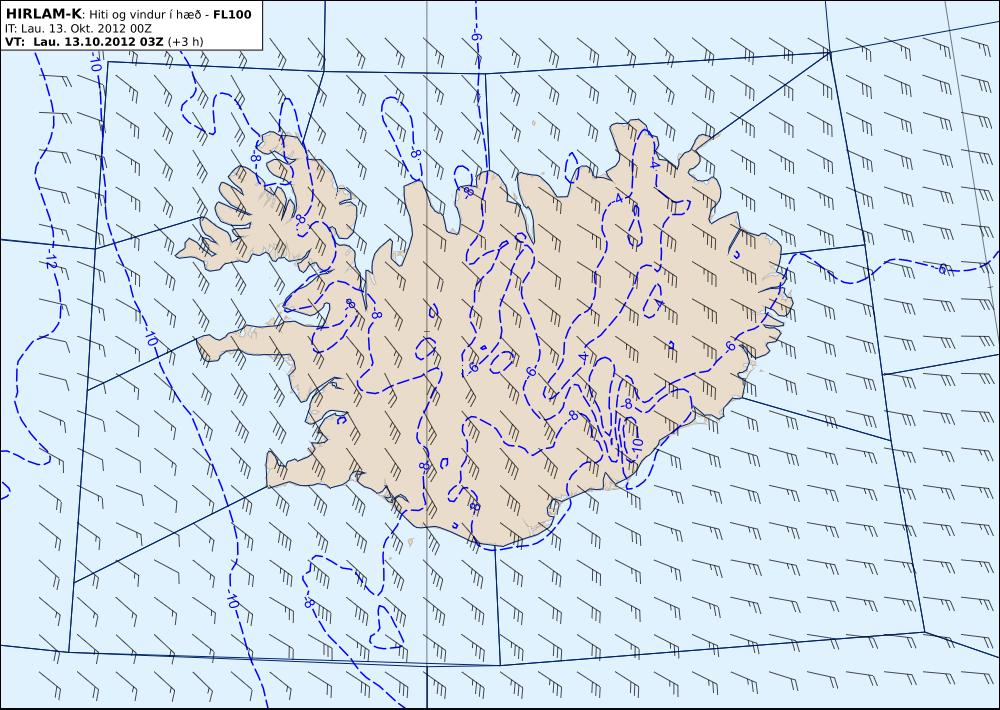Click the "FL100" flight level label
Viewport: 1000px width, 710px height.
[232, 14]
